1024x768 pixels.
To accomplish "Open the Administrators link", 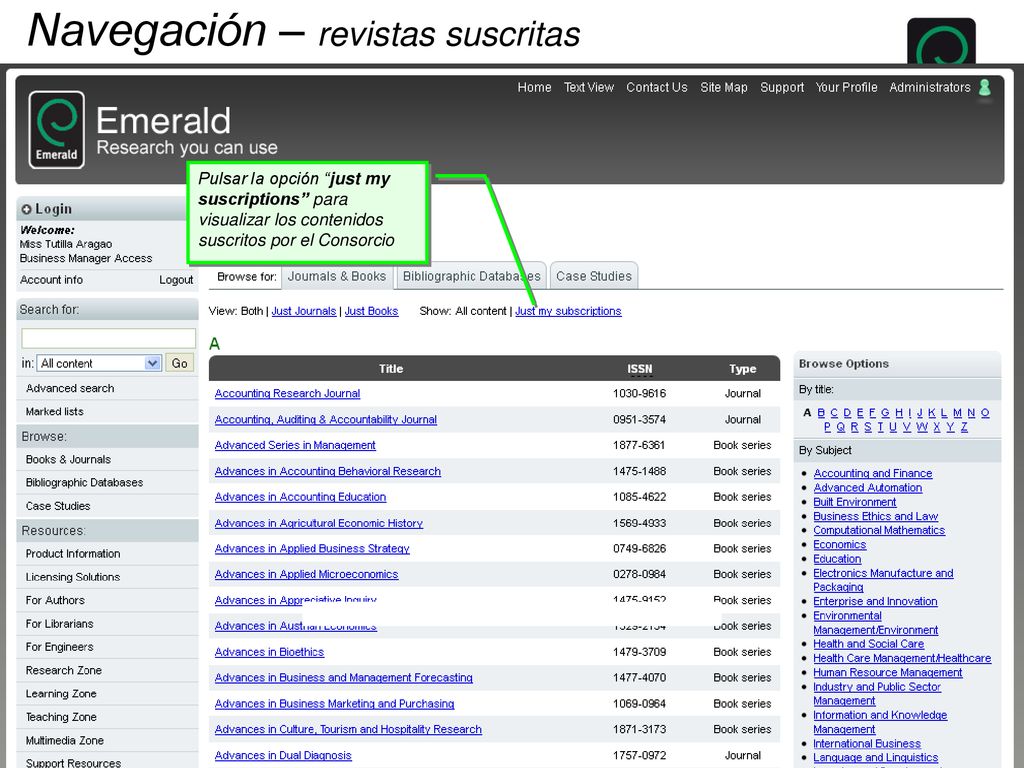I will [930, 88].
